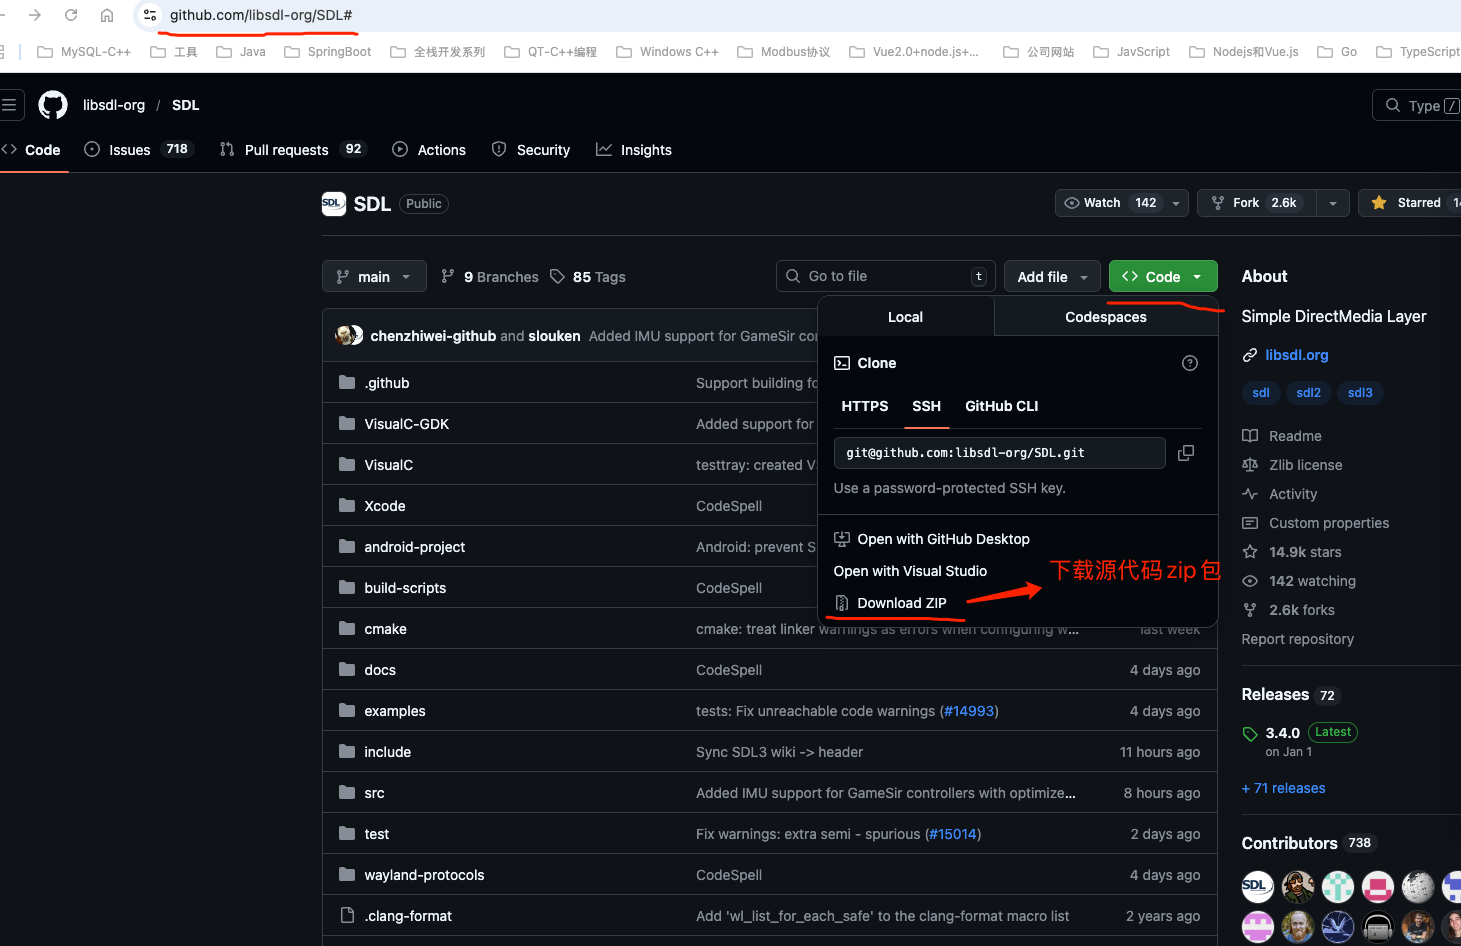
Task: Open the .clang-format file
Action: tap(408, 916)
